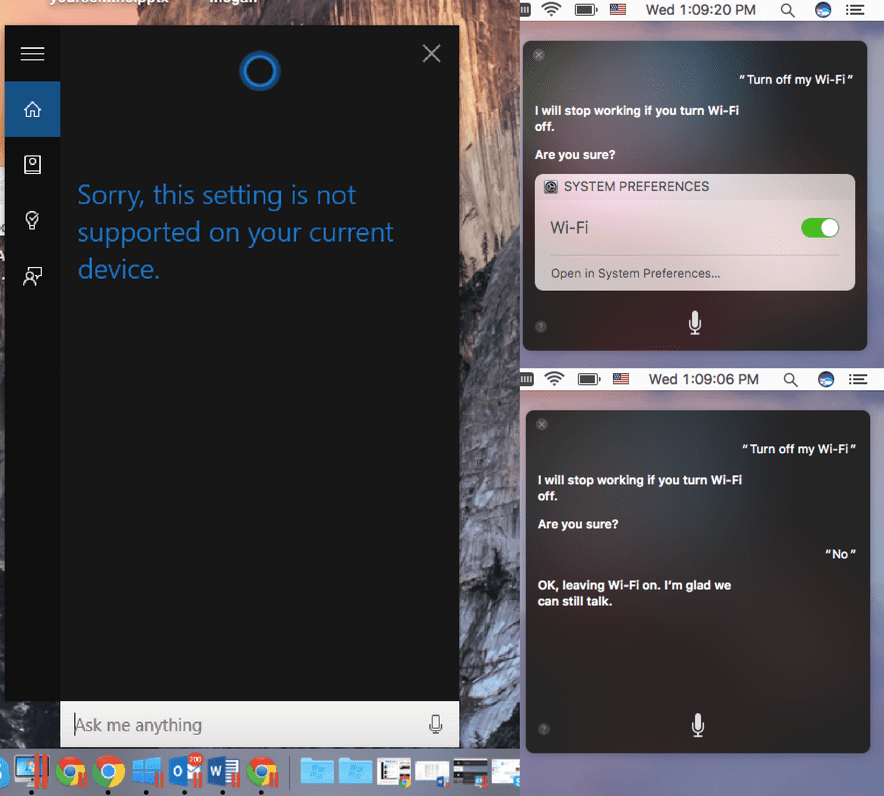Open the blue folder beside the dock divider
Screen dimensions: 884x796
click(317, 771)
